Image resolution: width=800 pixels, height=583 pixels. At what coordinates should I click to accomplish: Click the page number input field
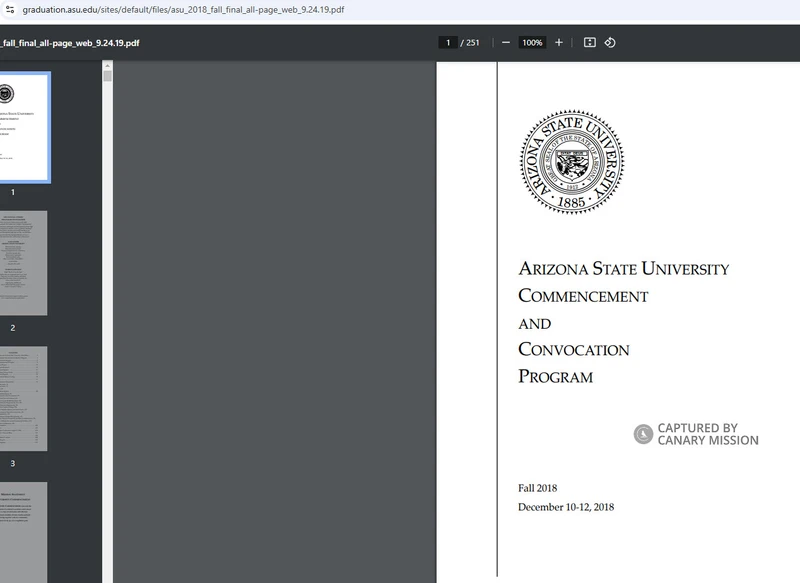448,43
